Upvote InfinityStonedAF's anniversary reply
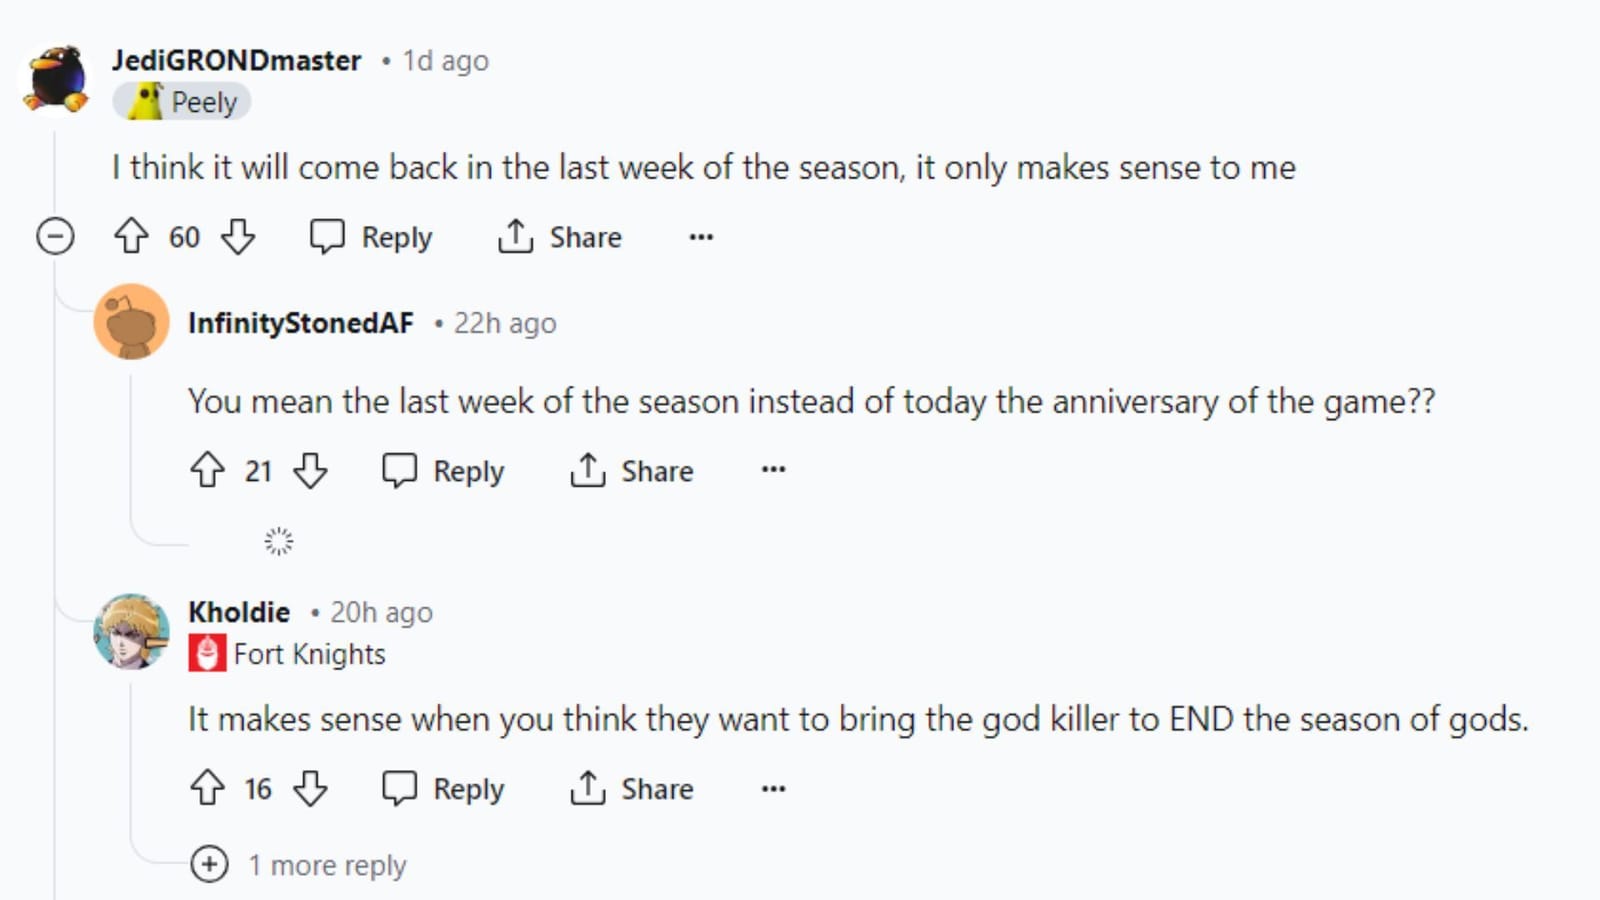Viewport: 1600px width, 900px height. click(208, 470)
